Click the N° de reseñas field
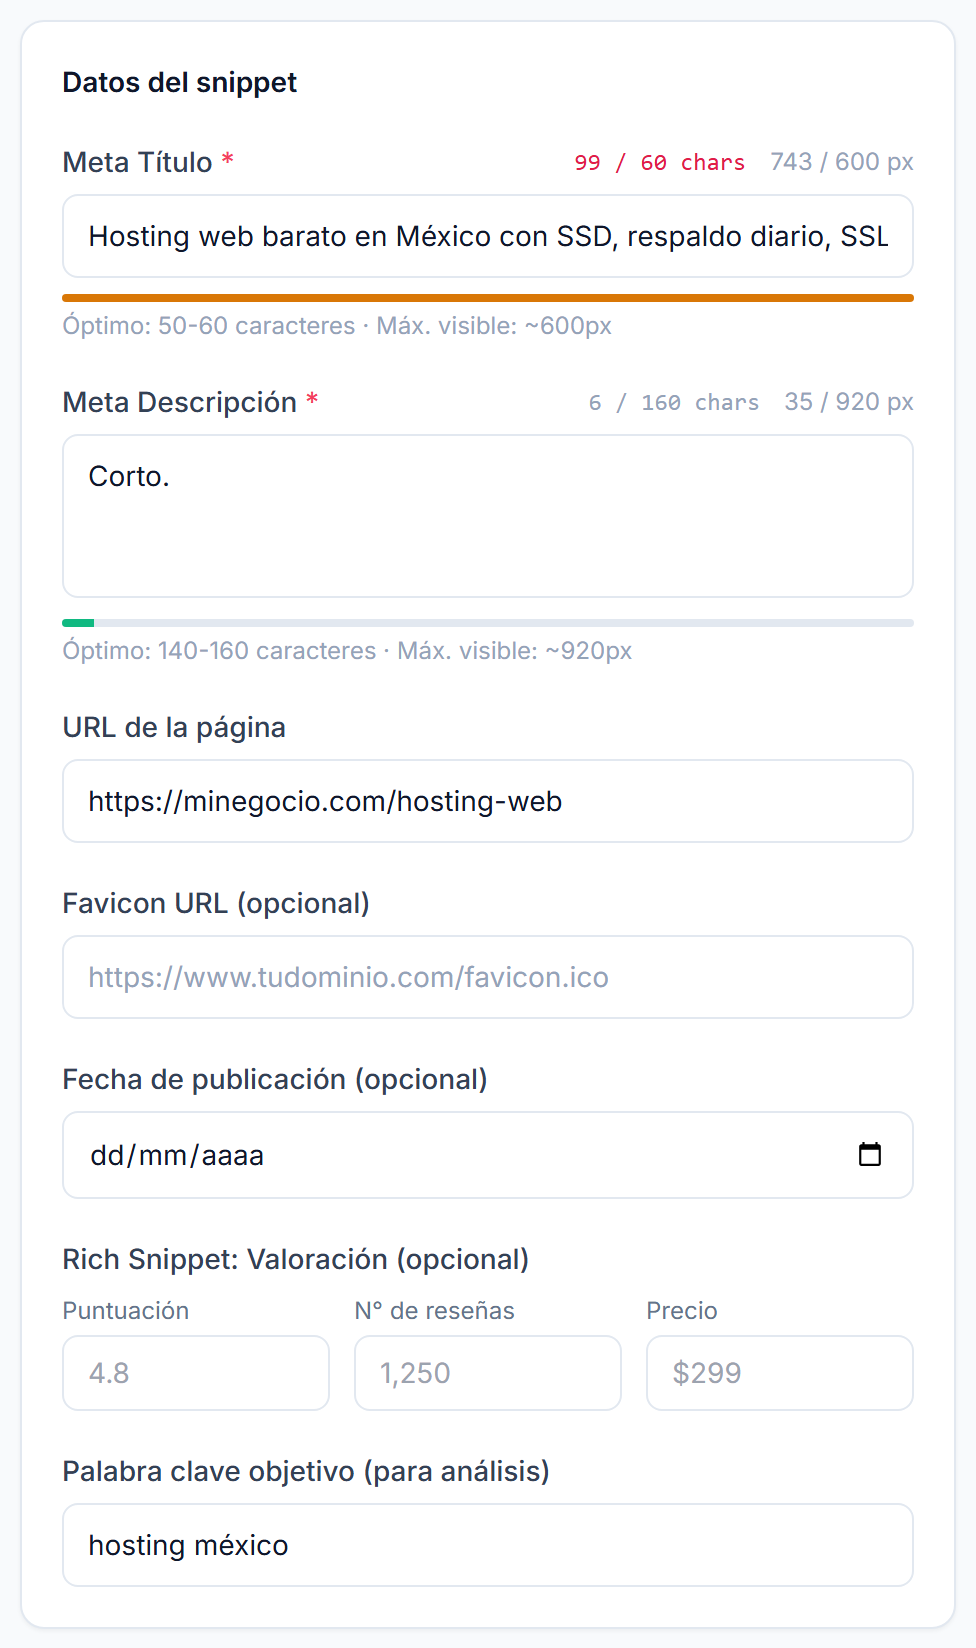 point(488,1373)
